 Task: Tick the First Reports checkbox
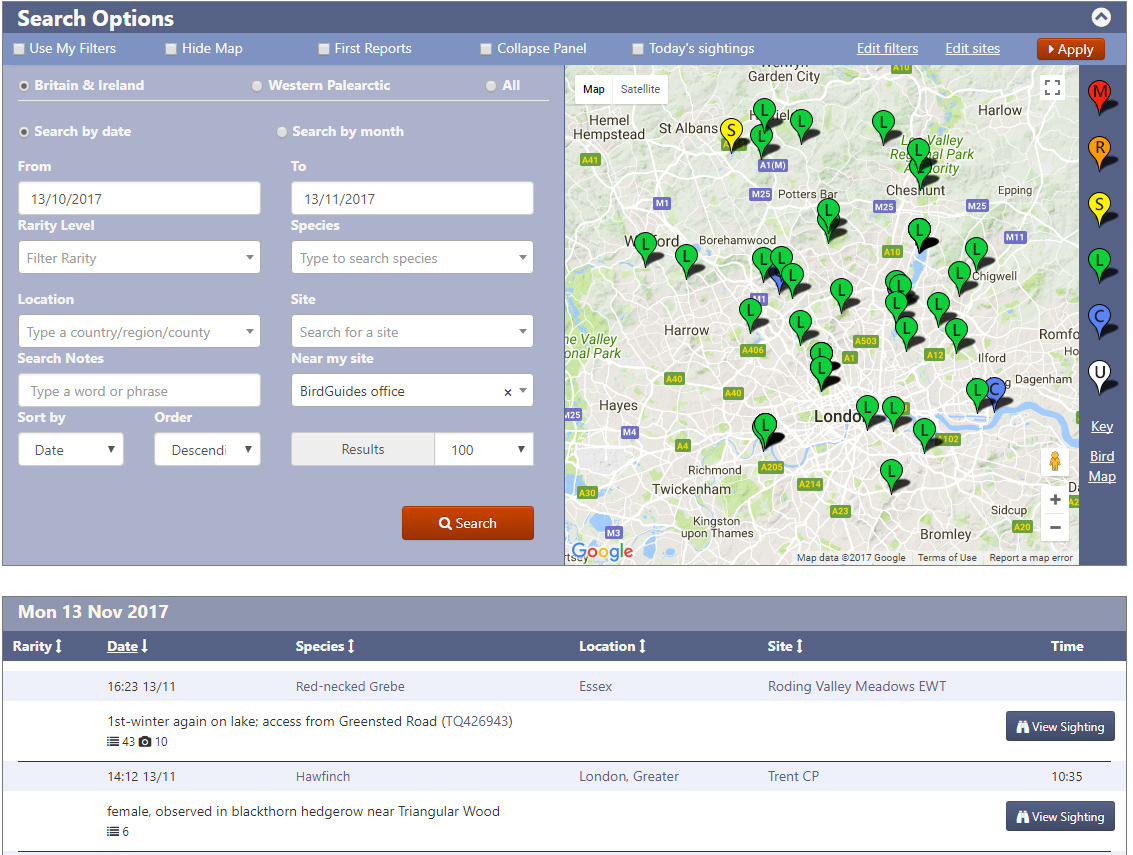(x=324, y=49)
